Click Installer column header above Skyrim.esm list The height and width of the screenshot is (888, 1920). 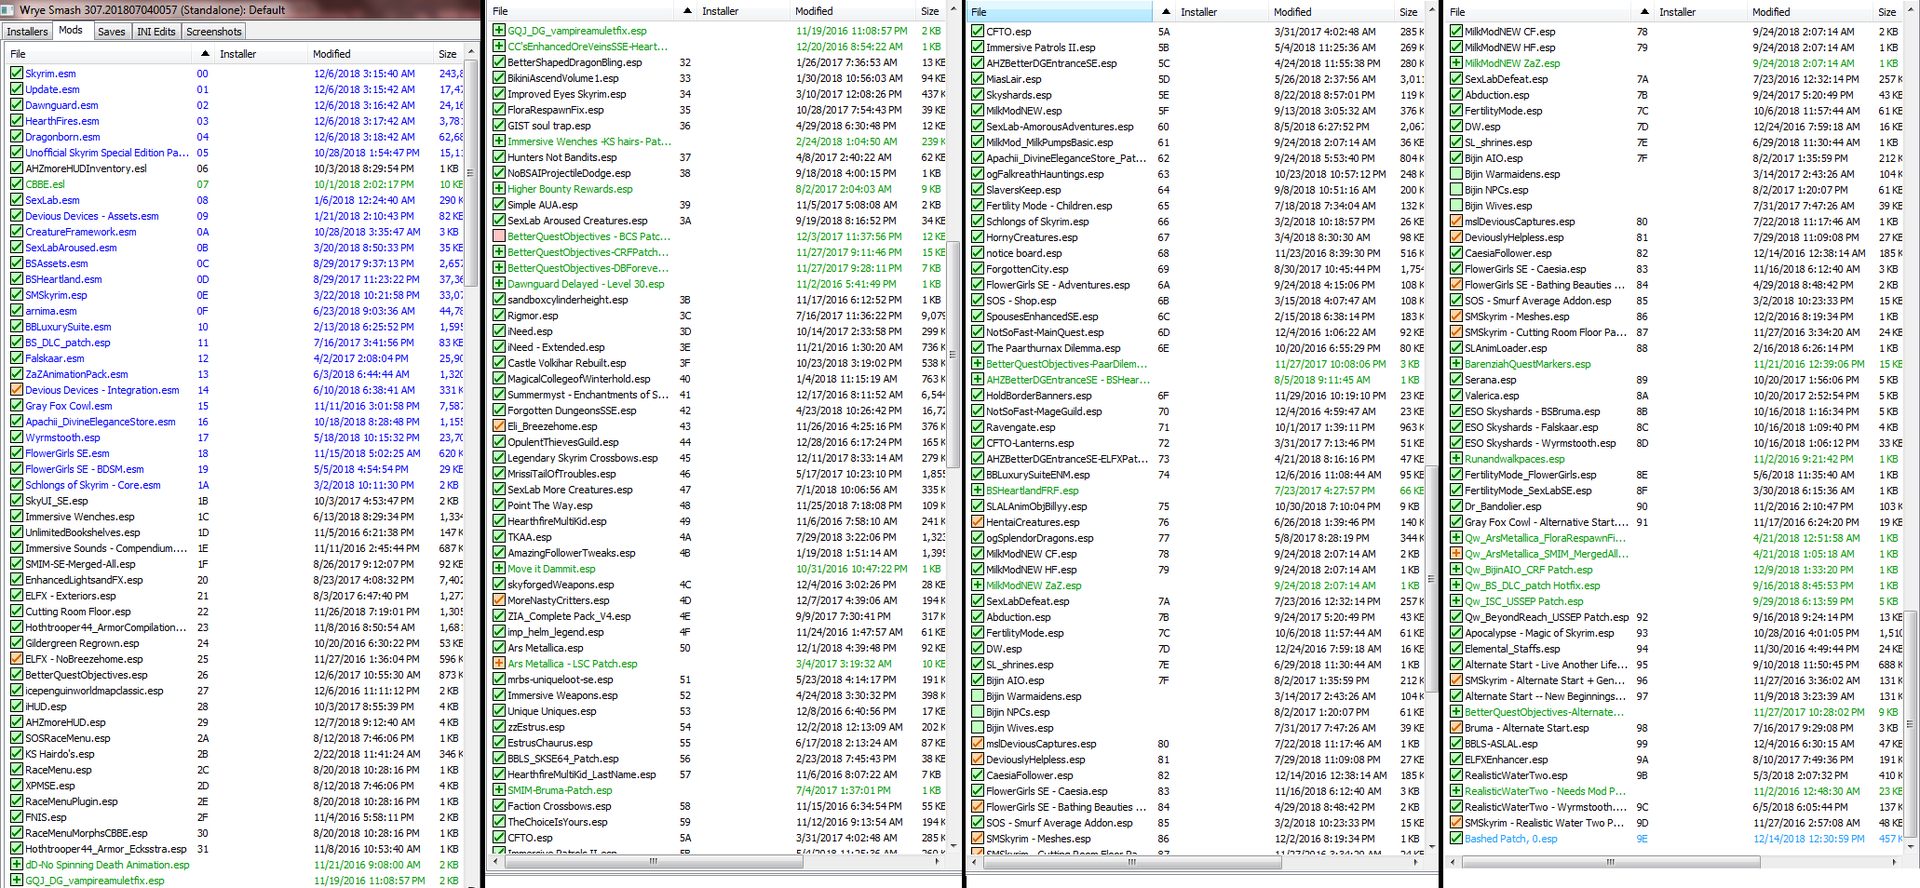pos(262,54)
